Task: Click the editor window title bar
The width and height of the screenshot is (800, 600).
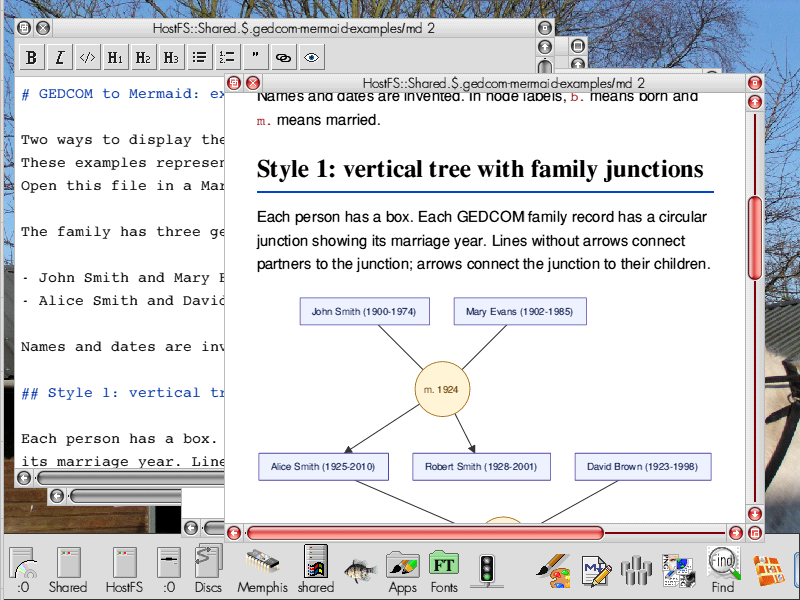Action: pos(293,28)
